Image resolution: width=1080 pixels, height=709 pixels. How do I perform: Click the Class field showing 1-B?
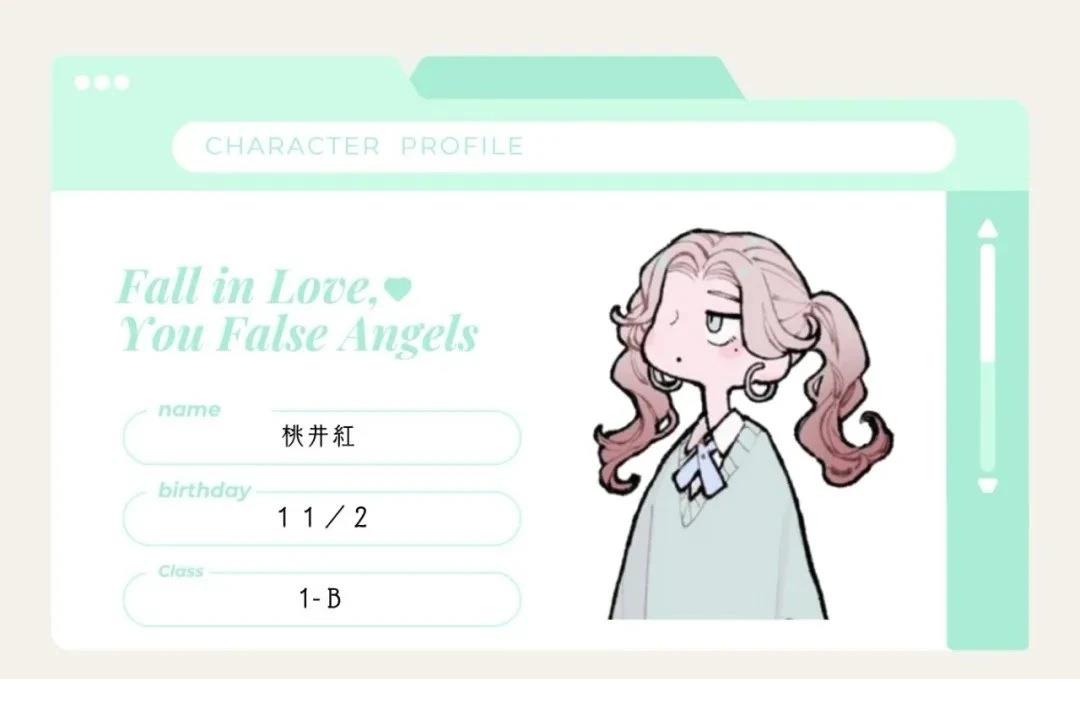click(322, 599)
